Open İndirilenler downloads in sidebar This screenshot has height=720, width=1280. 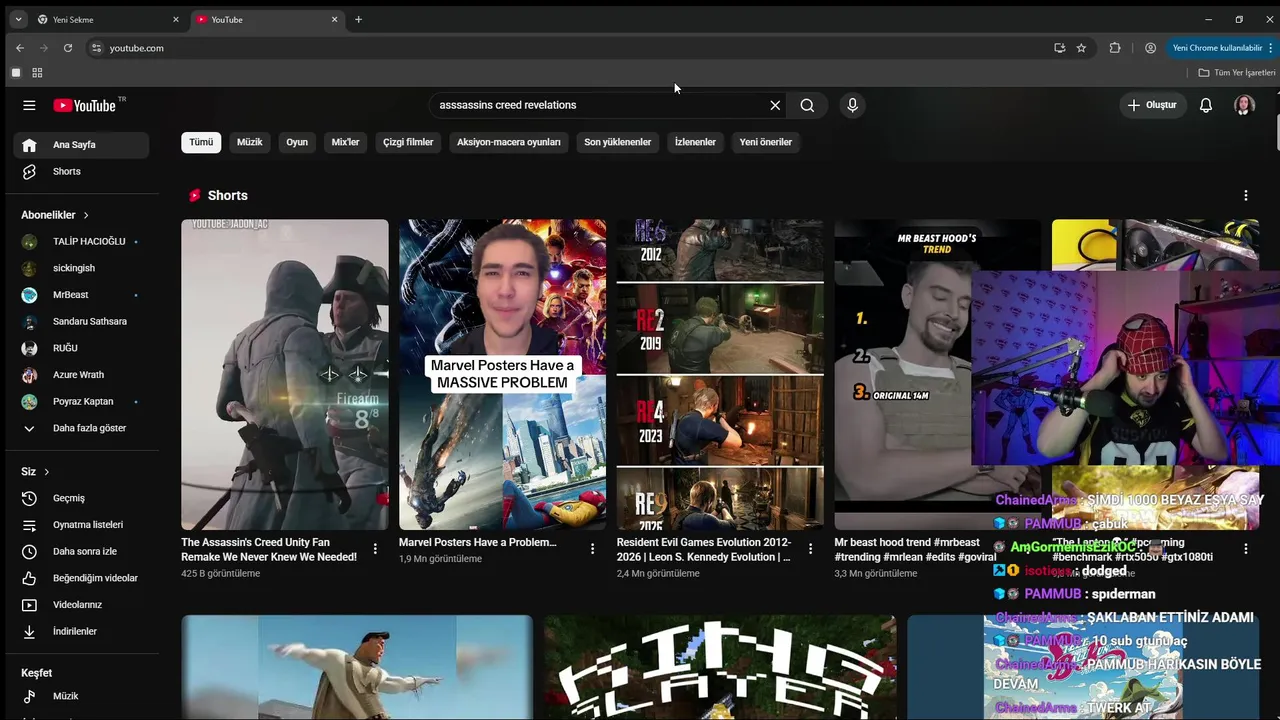(x=81, y=631)
